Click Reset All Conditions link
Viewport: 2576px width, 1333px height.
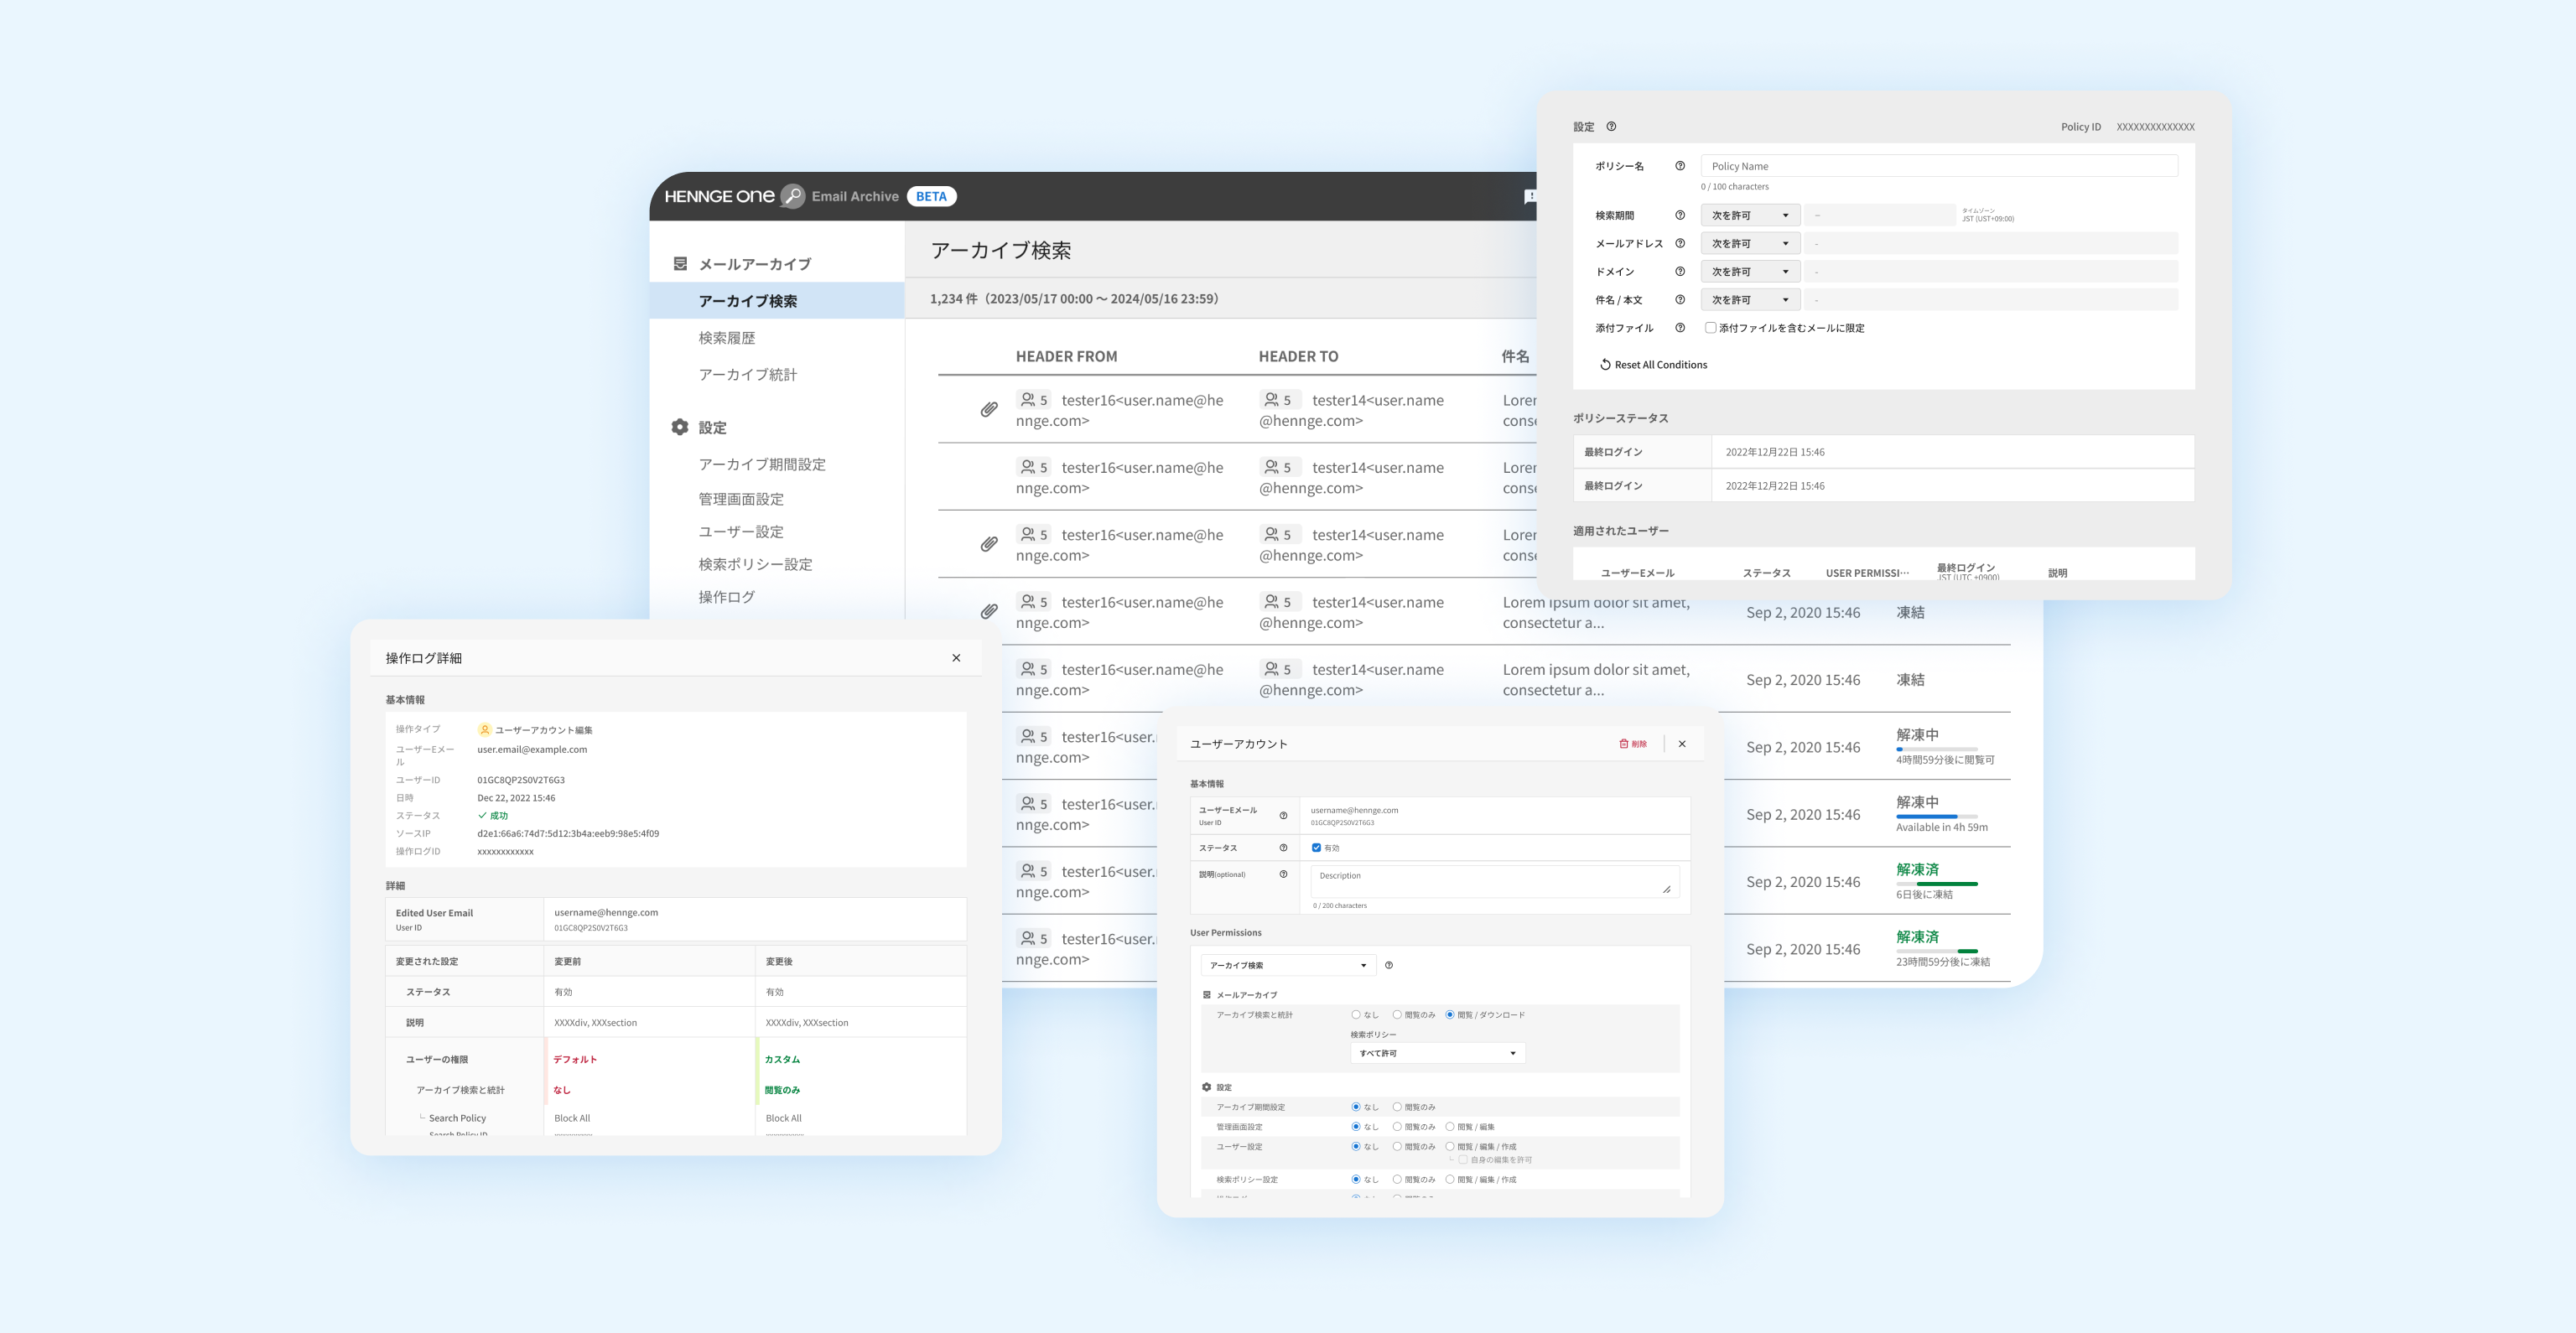(x=1660, y=365)
